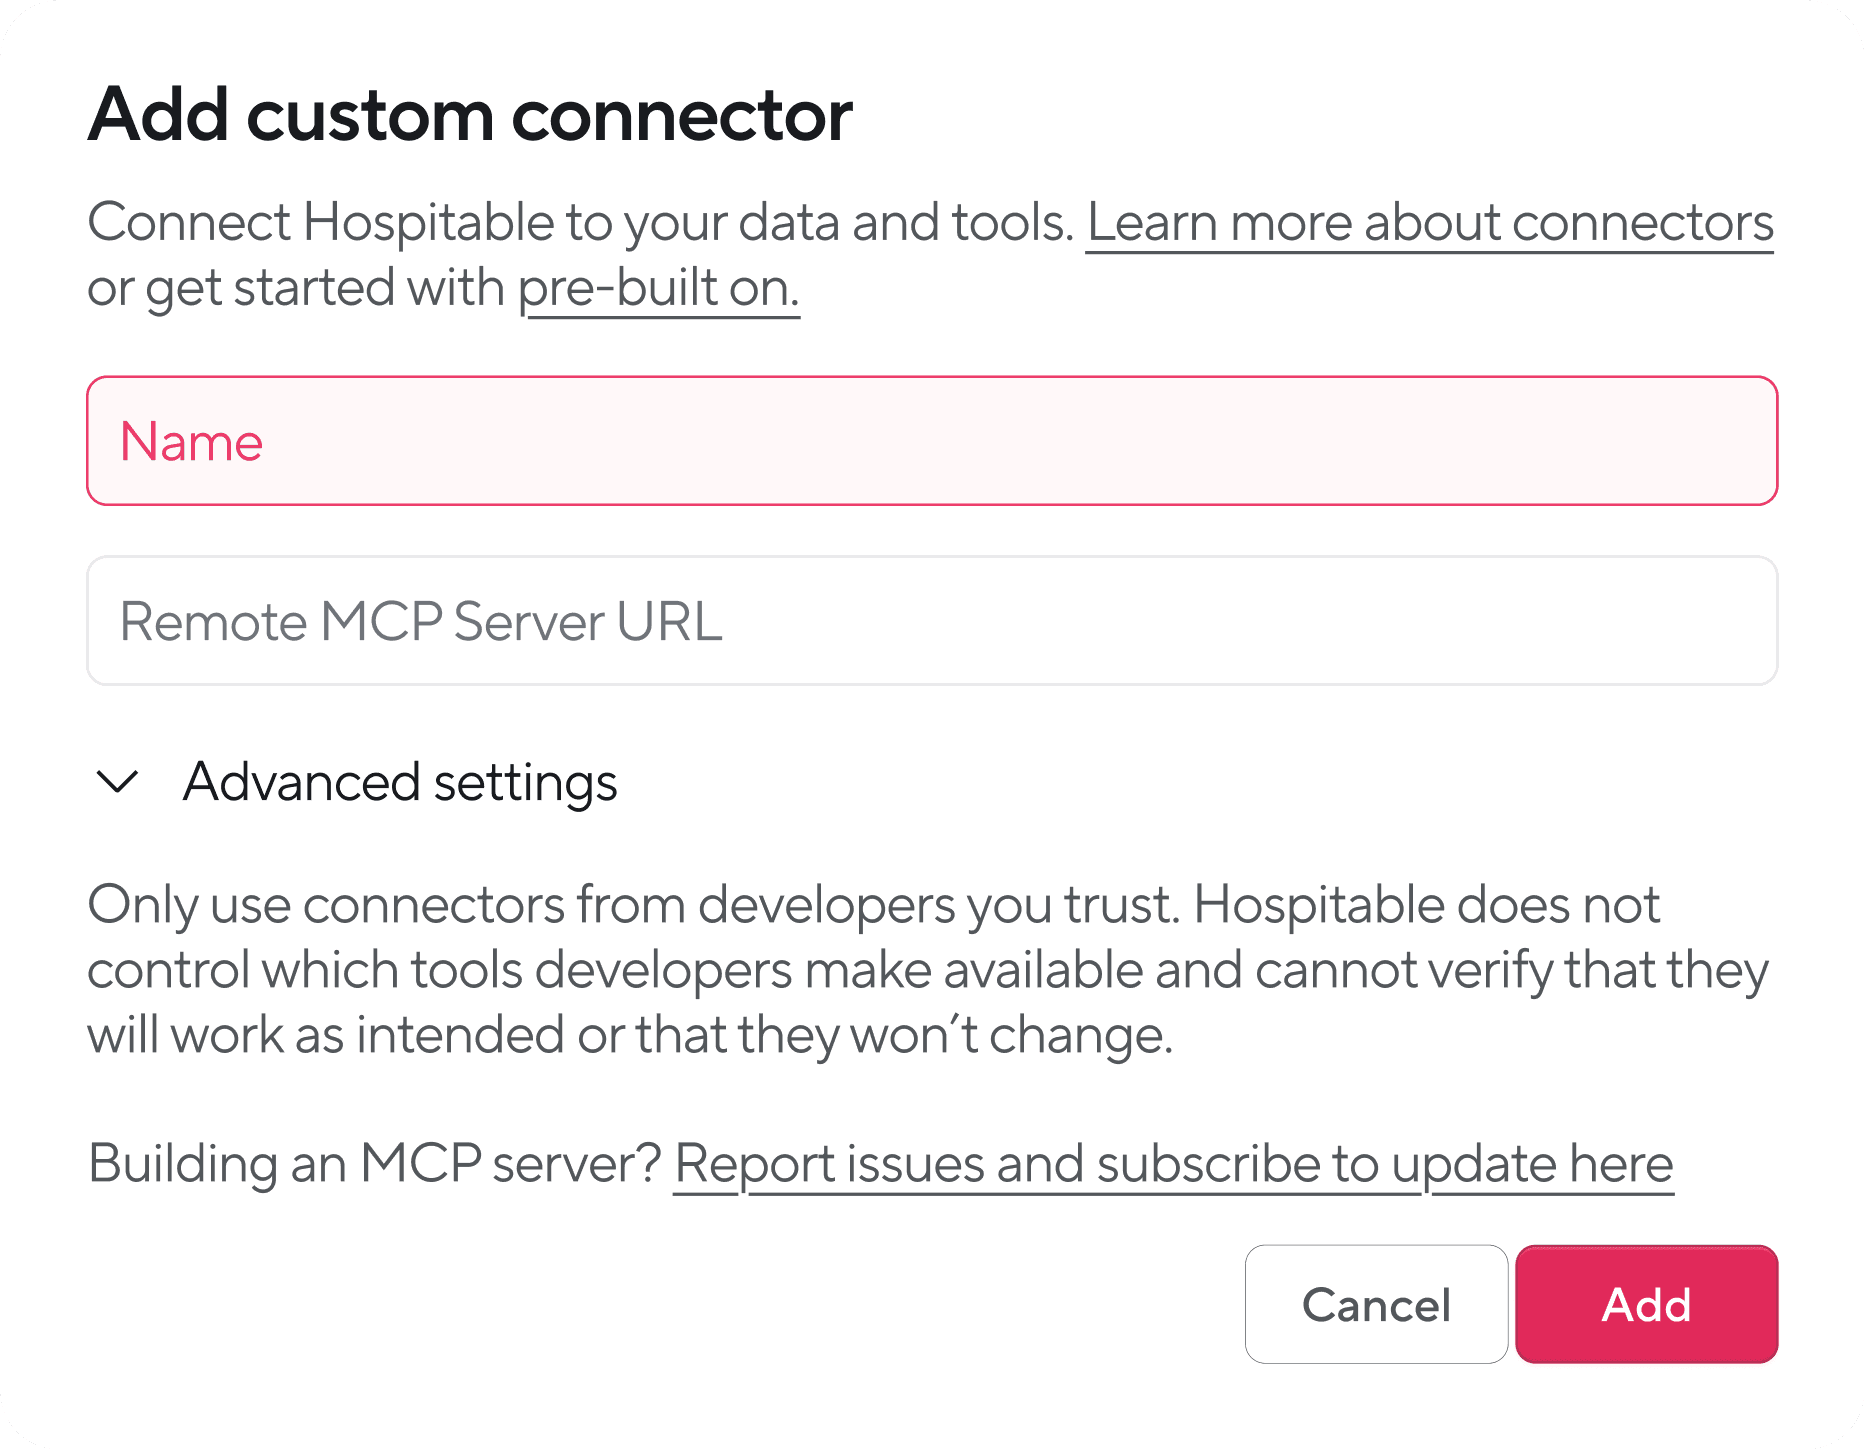1865x1450 pixels.
Task: Expand the Advanced settings section
Action: point(400,782)
